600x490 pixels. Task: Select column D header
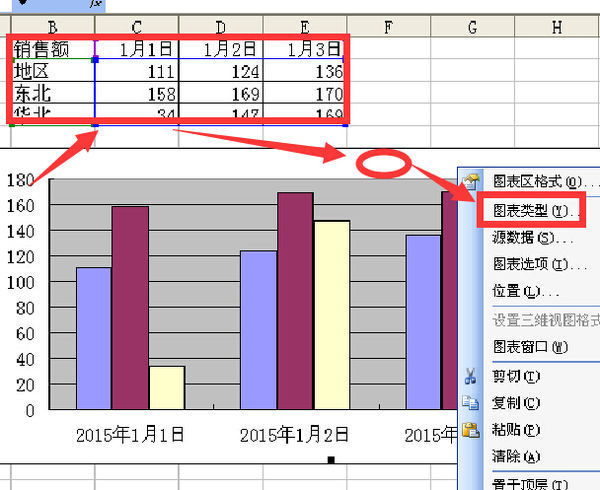pyautogui.click(x=221, y=26)
